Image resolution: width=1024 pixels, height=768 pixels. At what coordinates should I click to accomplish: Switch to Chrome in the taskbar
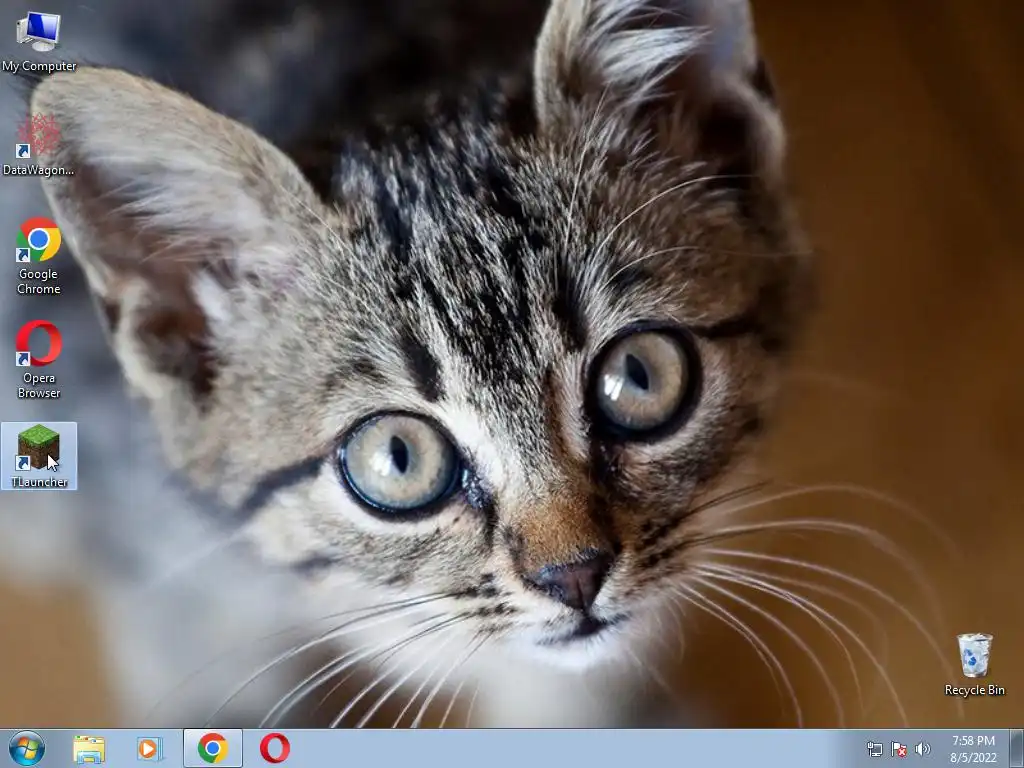point(212,749)
